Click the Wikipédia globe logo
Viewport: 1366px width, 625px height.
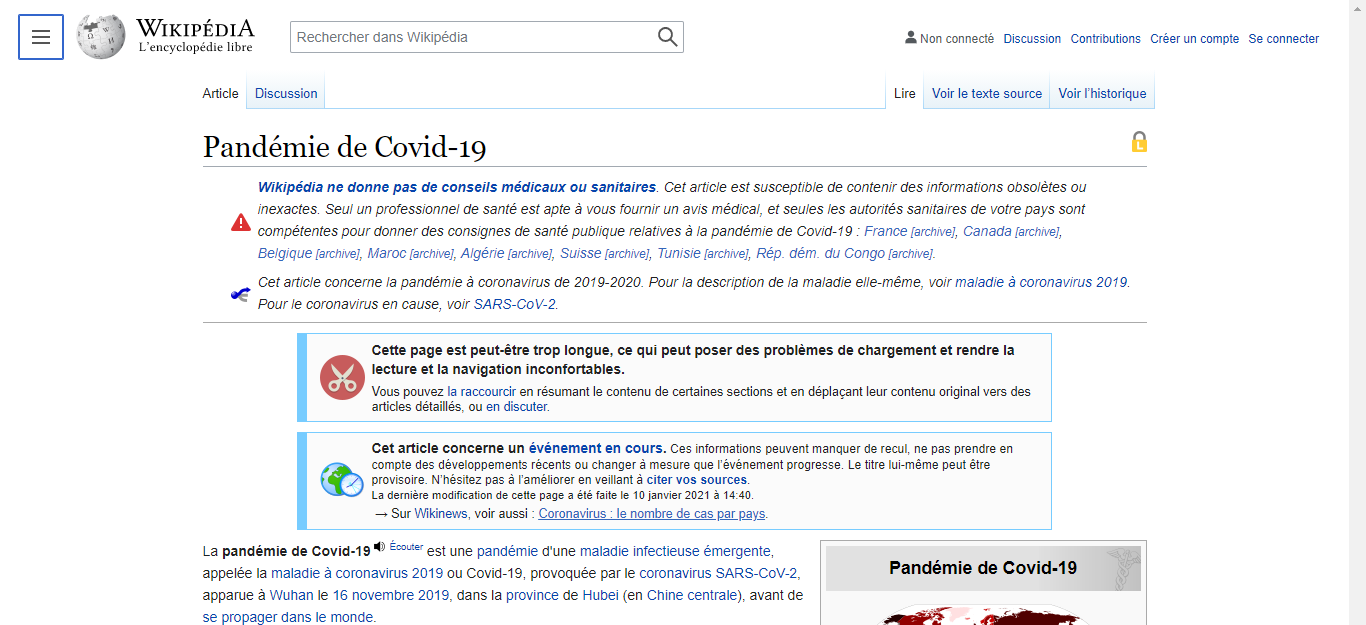101,37
